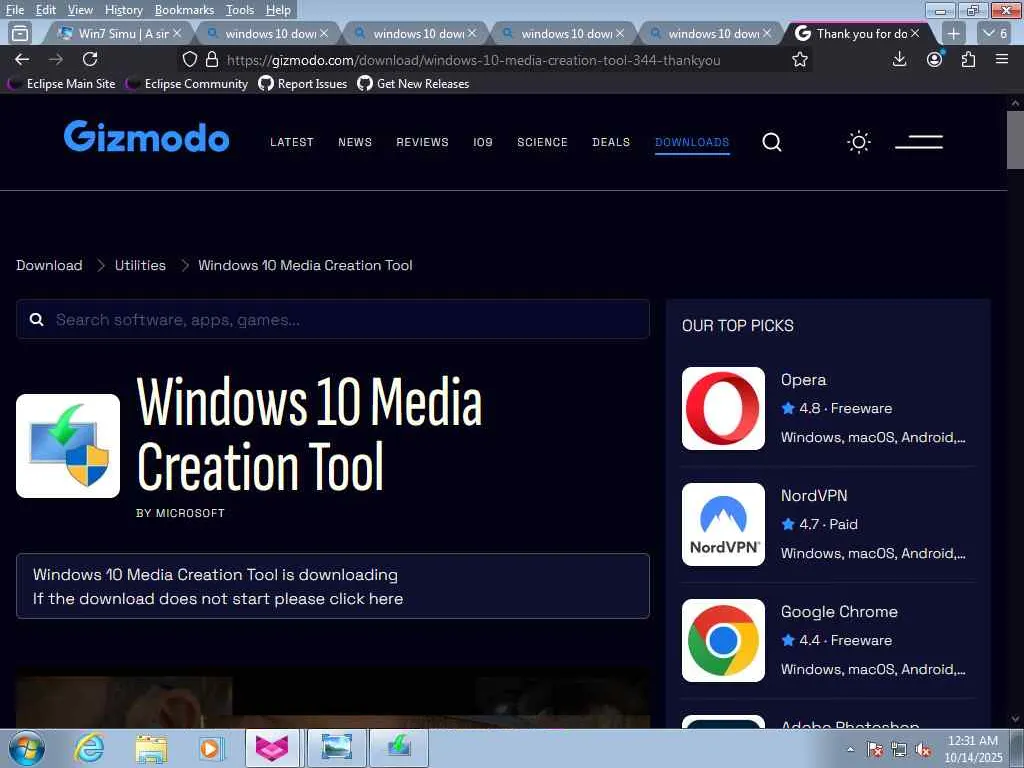1024x768 pixels.
Task: Open the Opera title link
Action: click(x=803, y=379)
